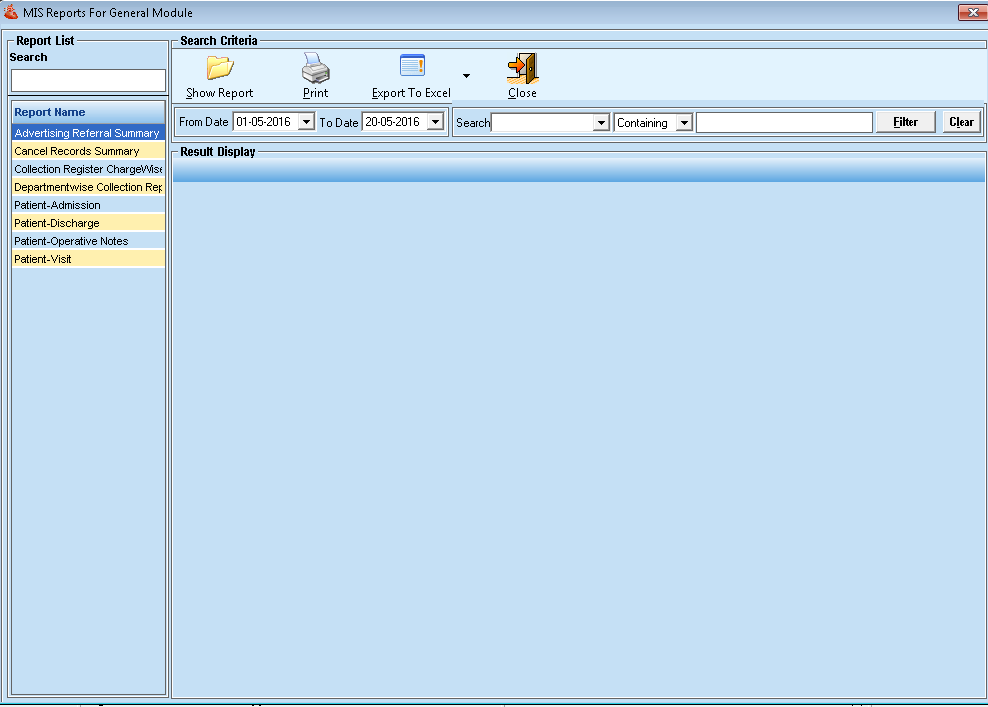Select the Export To Excel icon
988x707 pixels.
412,65
